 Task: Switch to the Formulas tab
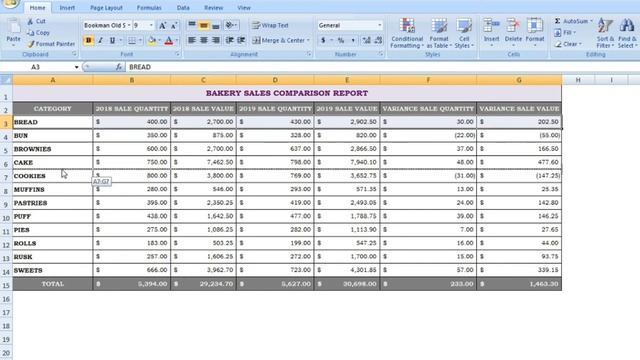149,8
